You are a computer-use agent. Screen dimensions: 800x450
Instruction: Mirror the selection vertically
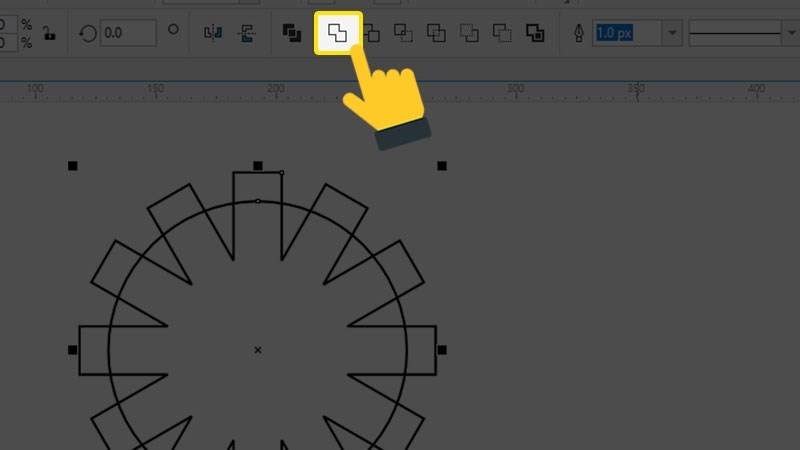(246, 33)
